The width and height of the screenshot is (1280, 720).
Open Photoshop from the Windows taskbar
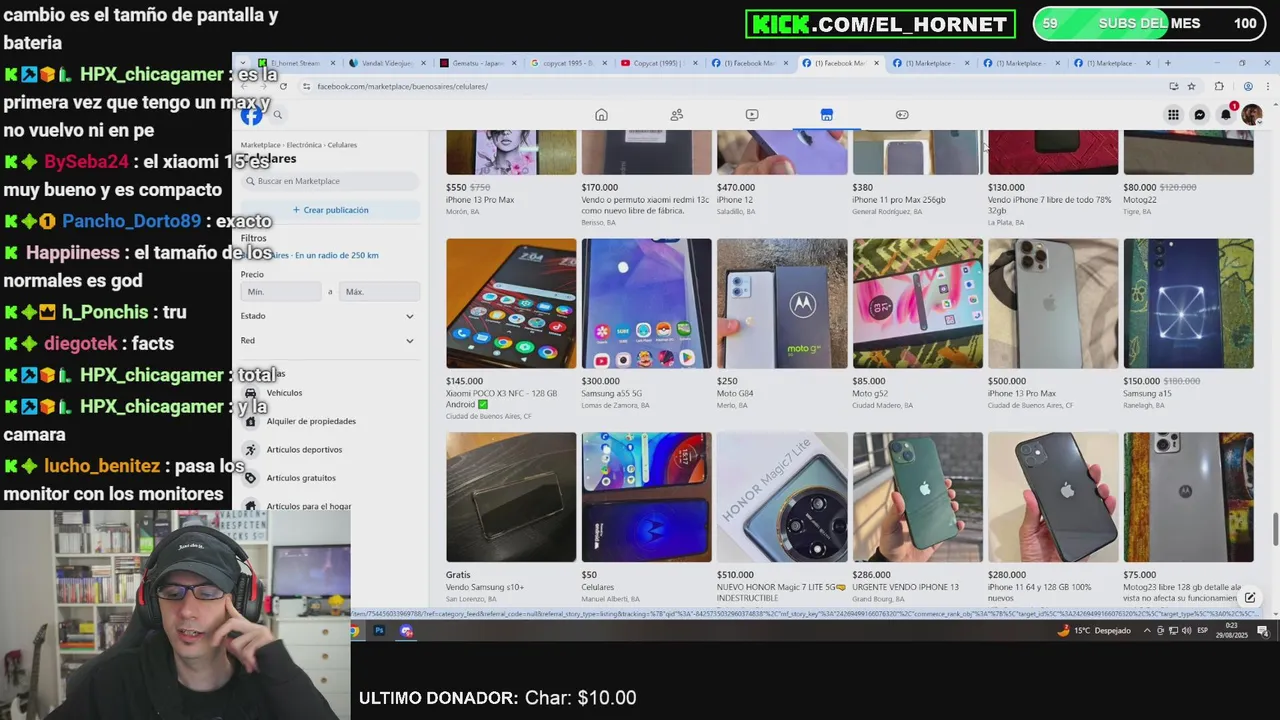[379, 631]
